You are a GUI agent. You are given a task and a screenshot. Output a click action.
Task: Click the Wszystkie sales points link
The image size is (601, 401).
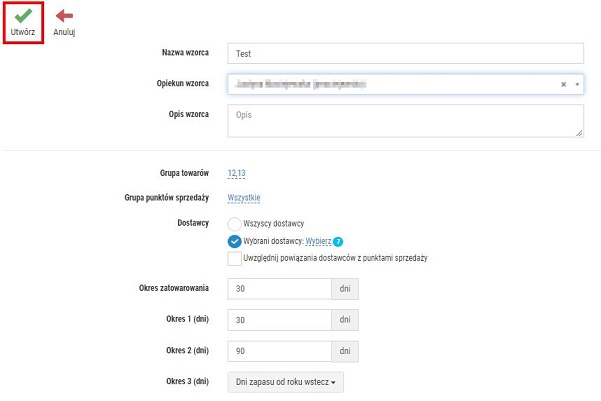244,198
